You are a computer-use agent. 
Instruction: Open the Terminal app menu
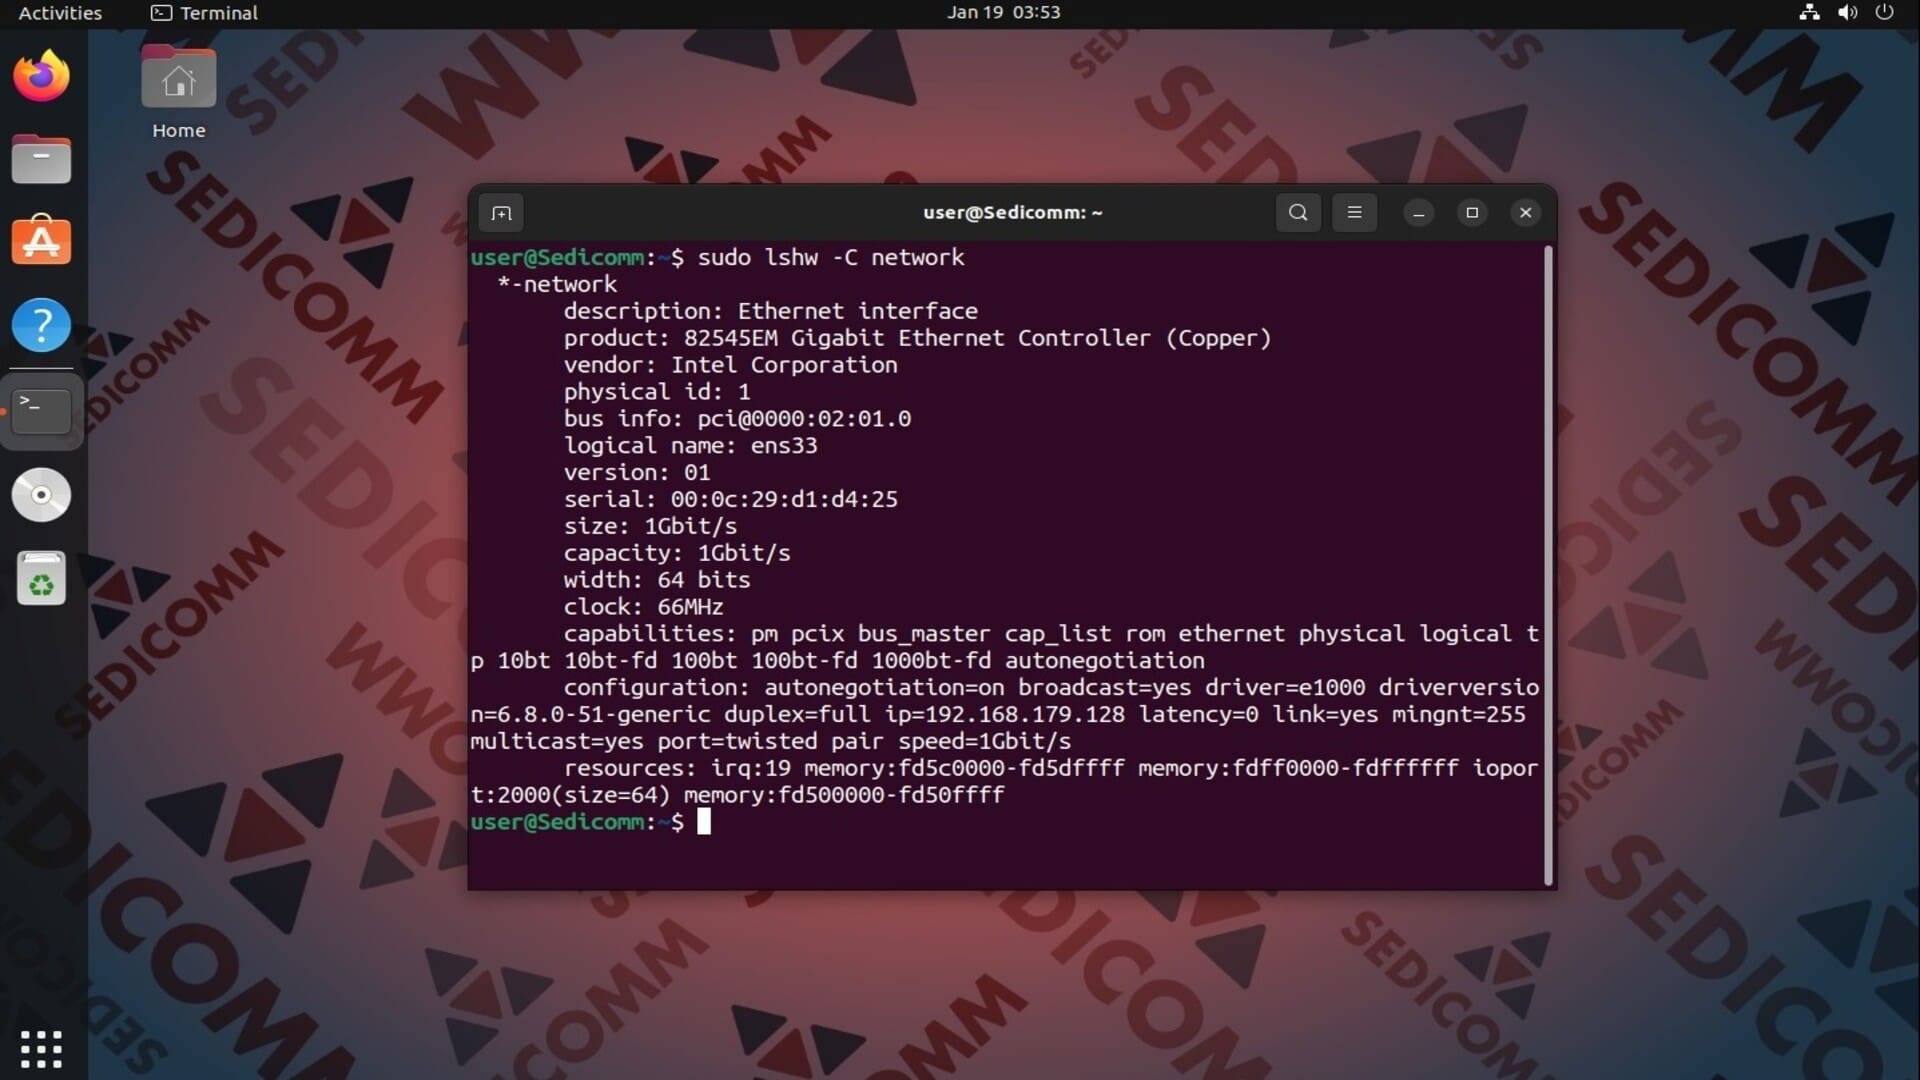click(205, 13)
